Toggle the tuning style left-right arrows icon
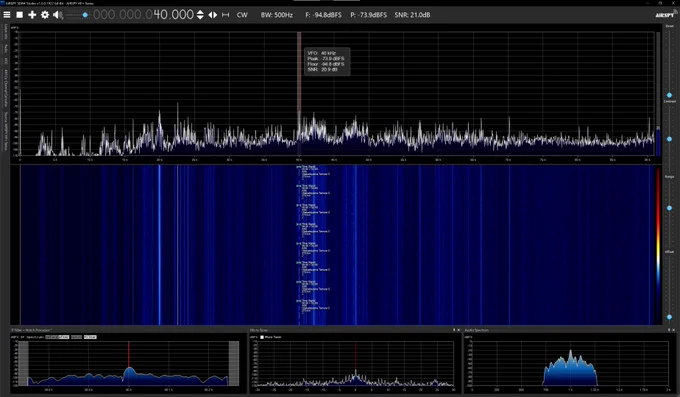Viewport: 680px width, 397px height. (x=212, y=15)
